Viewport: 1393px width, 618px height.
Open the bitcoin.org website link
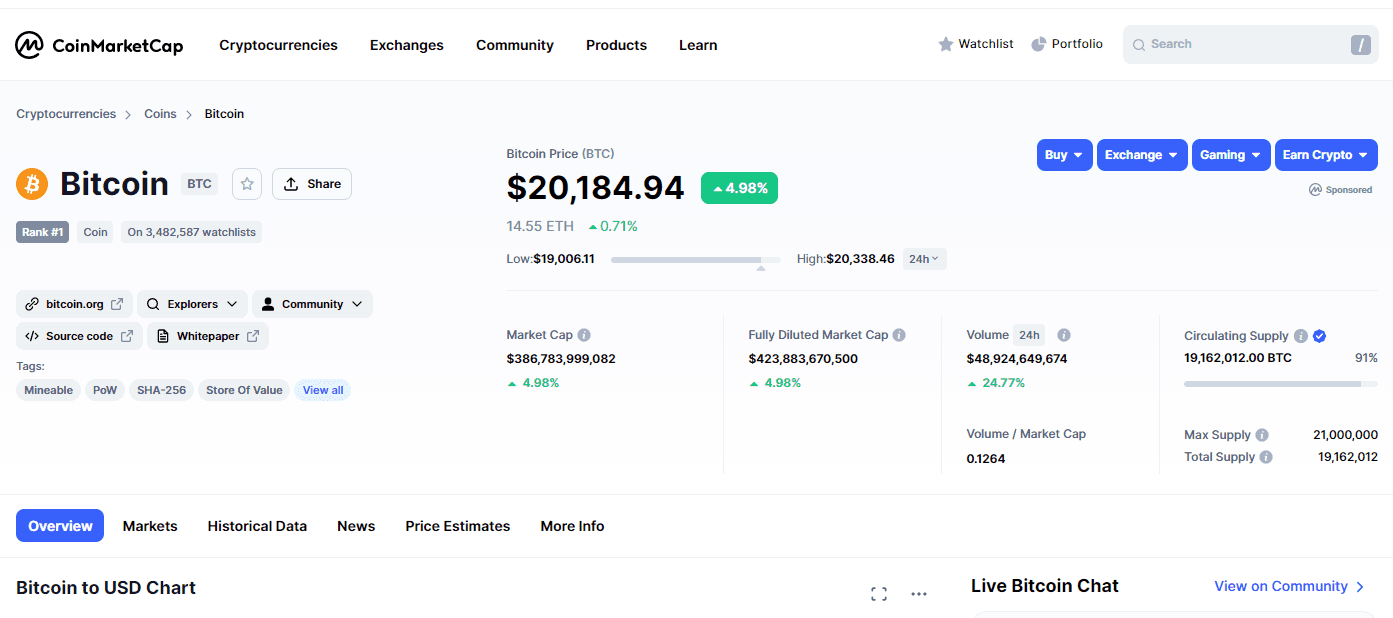coord(74,304)
